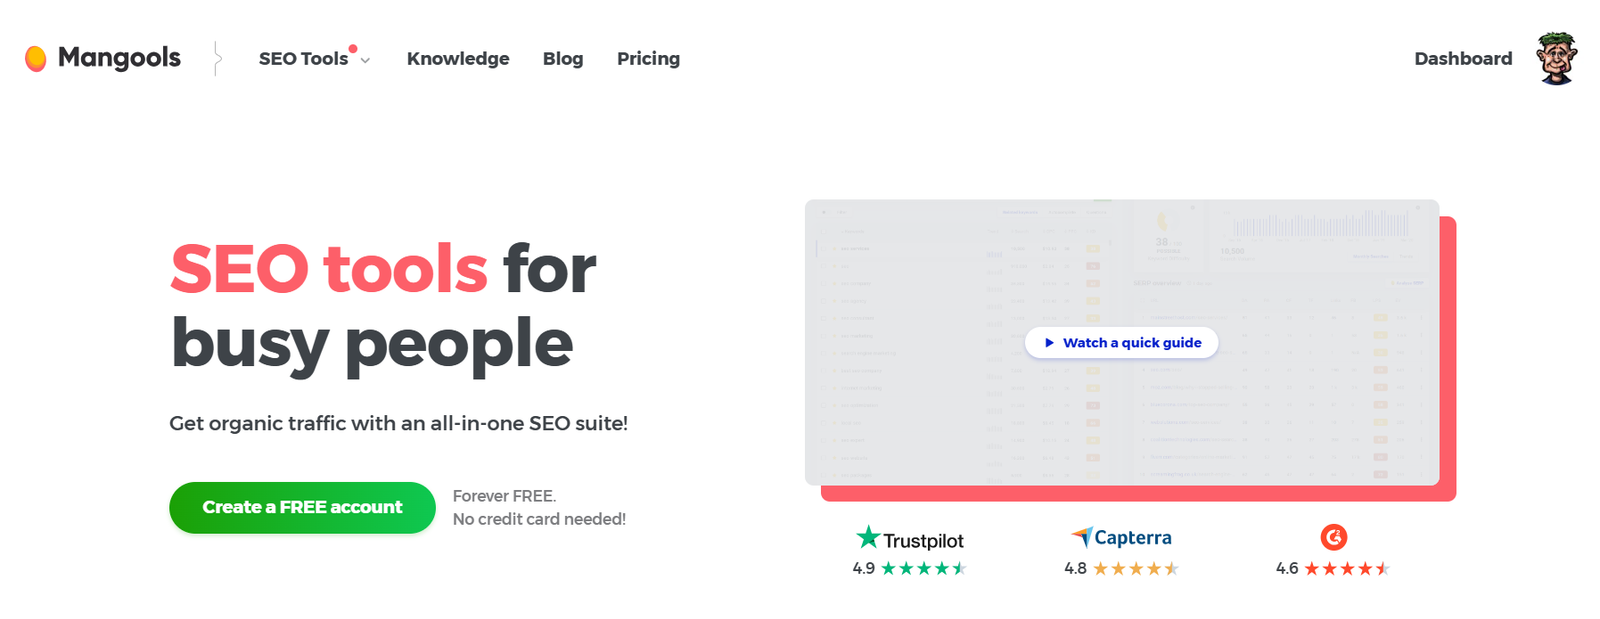Click the red G2 logo icon
Image resolution: width=1600 pixels, height=619 pixels.
coord(1333,538)
